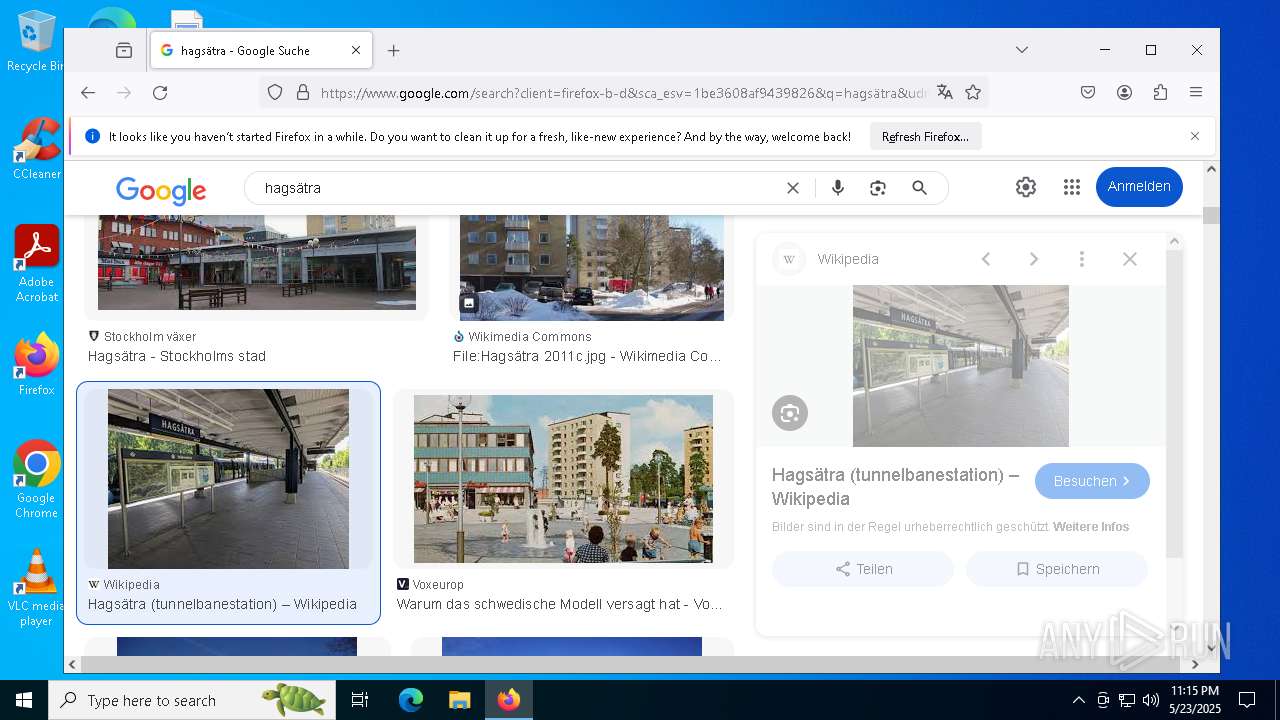Open Weitere Infos copyright link
Viewport: 1280px width, 720px height.
(1091, 527)
